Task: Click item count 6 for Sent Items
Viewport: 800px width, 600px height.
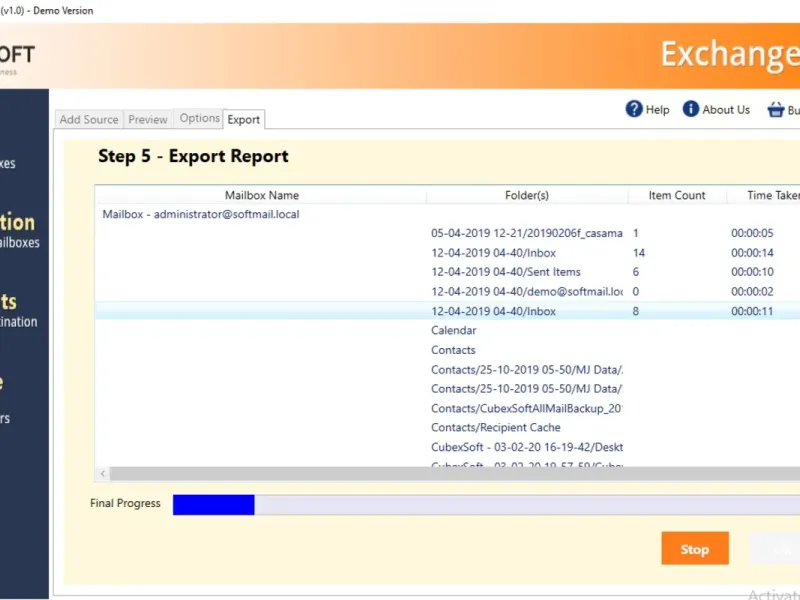Action: pyautogui.click(x=636, y=272)
